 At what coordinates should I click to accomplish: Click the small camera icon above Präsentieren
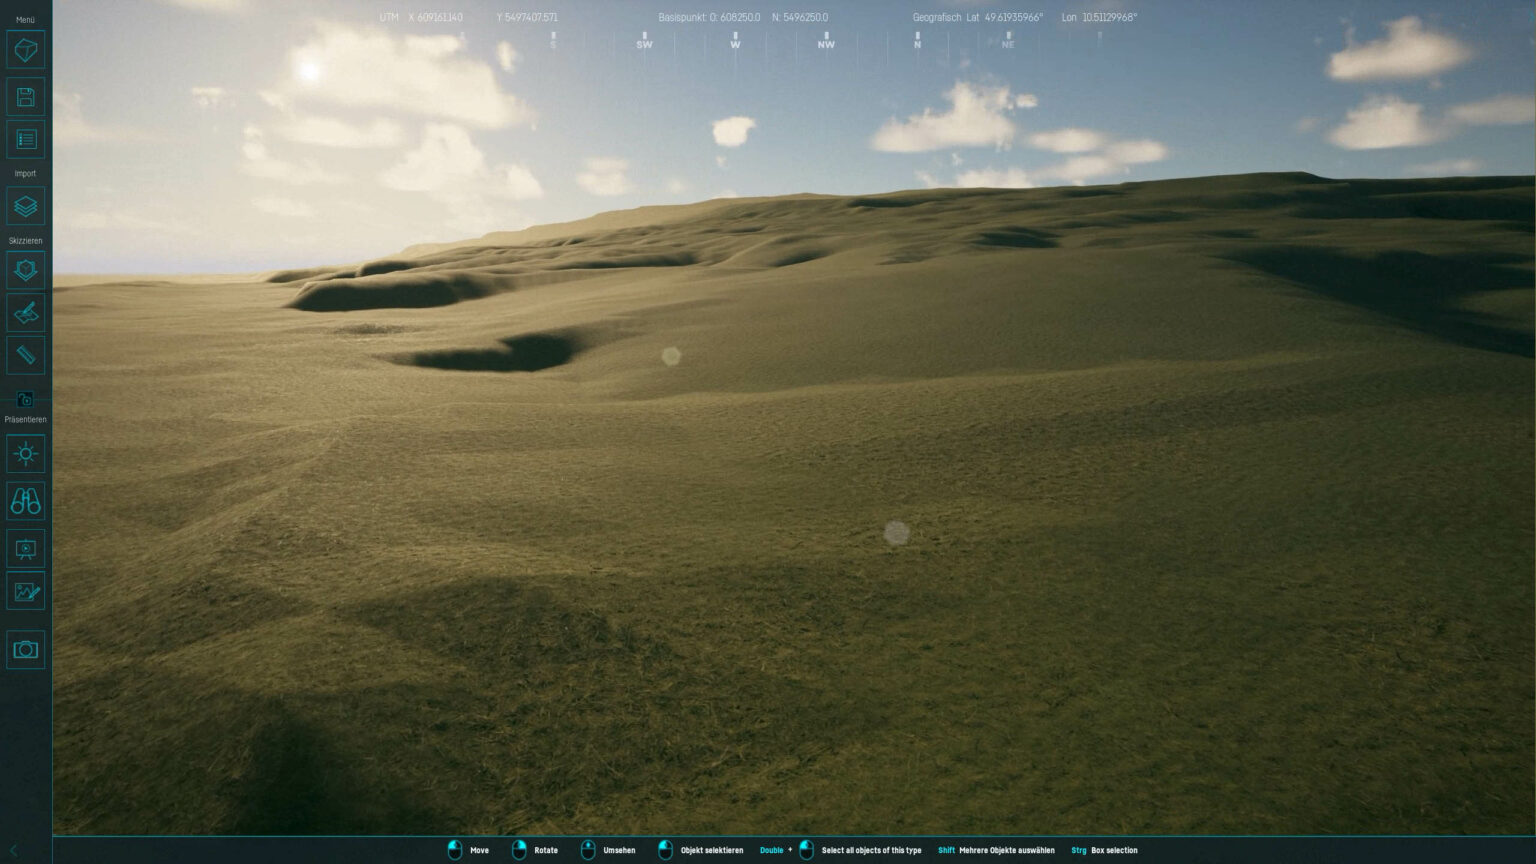click(26, 400)
